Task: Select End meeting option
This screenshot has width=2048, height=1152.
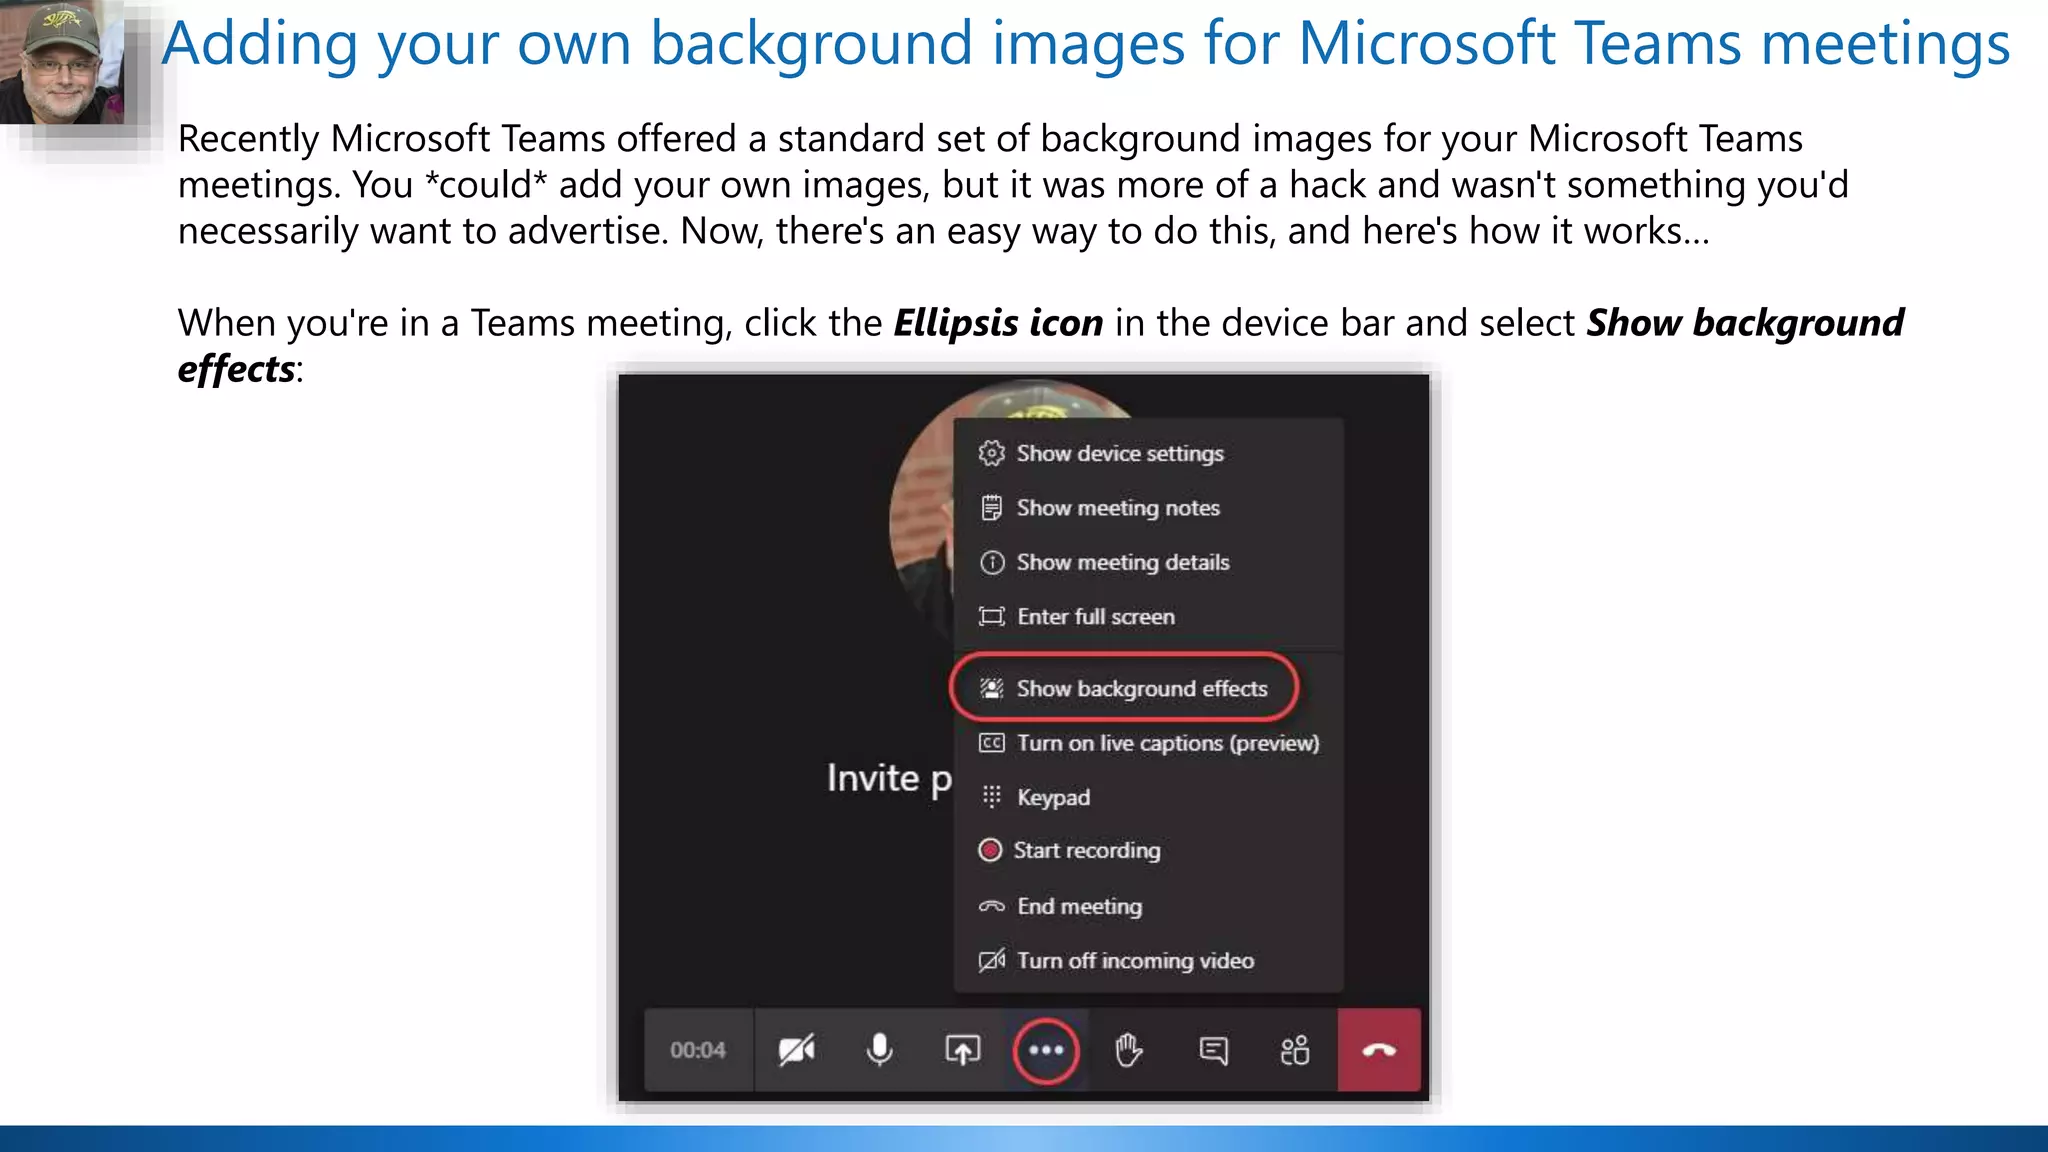Action: click(1148, 906)
